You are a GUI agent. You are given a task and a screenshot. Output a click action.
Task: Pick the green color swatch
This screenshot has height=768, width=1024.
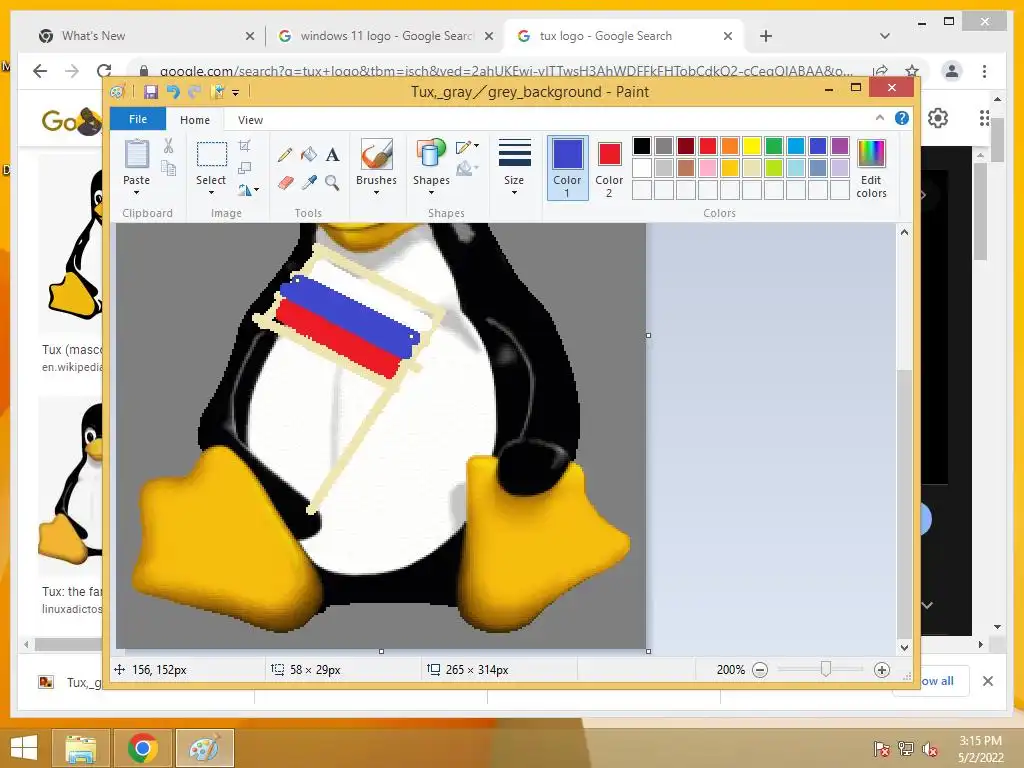[x=774, y=146]
